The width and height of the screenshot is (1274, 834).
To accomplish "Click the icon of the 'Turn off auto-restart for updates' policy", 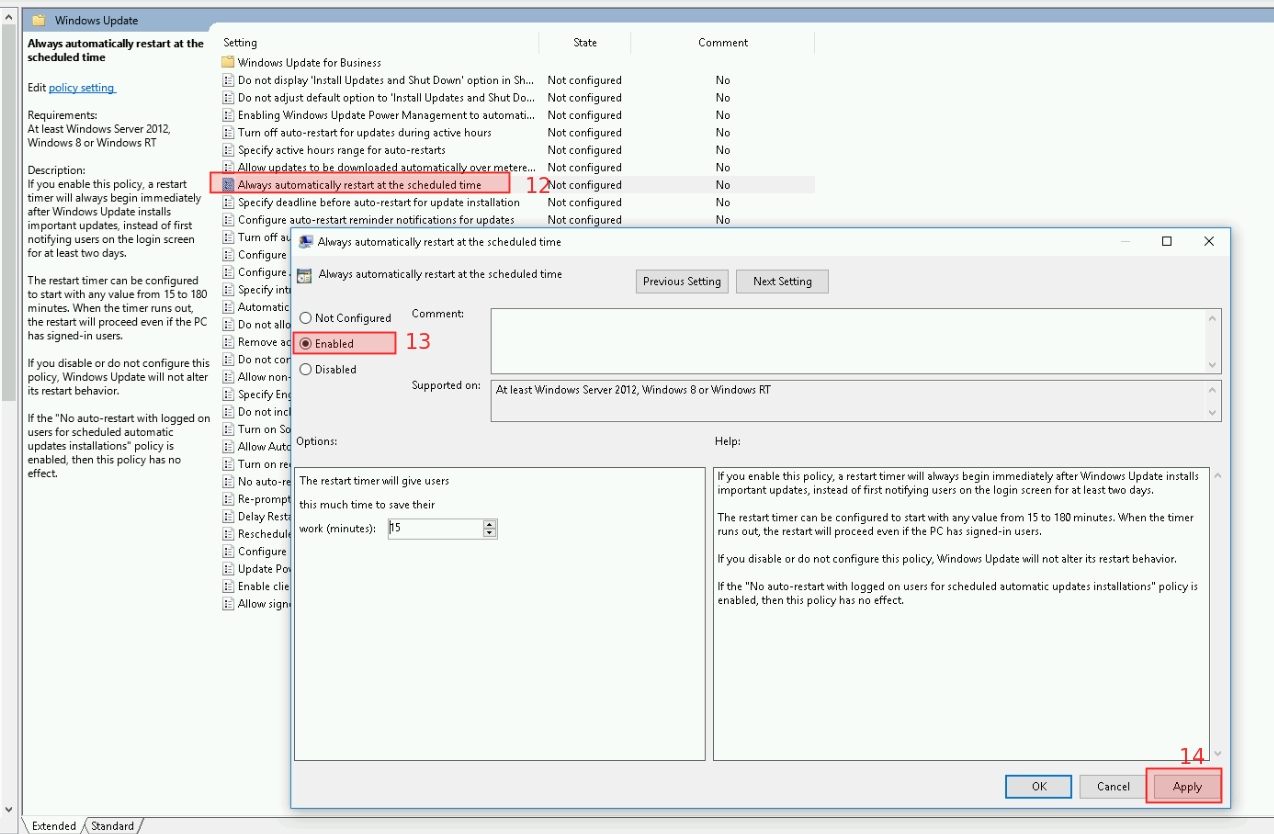I will (228, 133).
